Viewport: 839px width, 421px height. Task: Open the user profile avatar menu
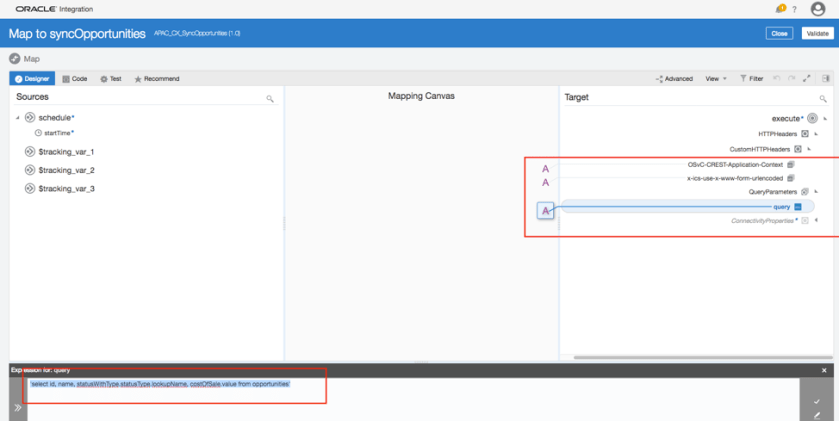(x=818, y=9)
